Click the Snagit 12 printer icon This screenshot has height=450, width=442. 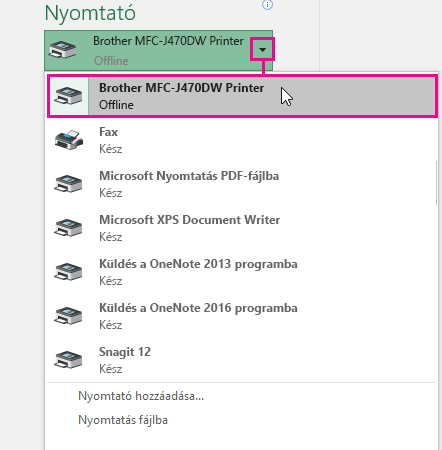point(68,360)
